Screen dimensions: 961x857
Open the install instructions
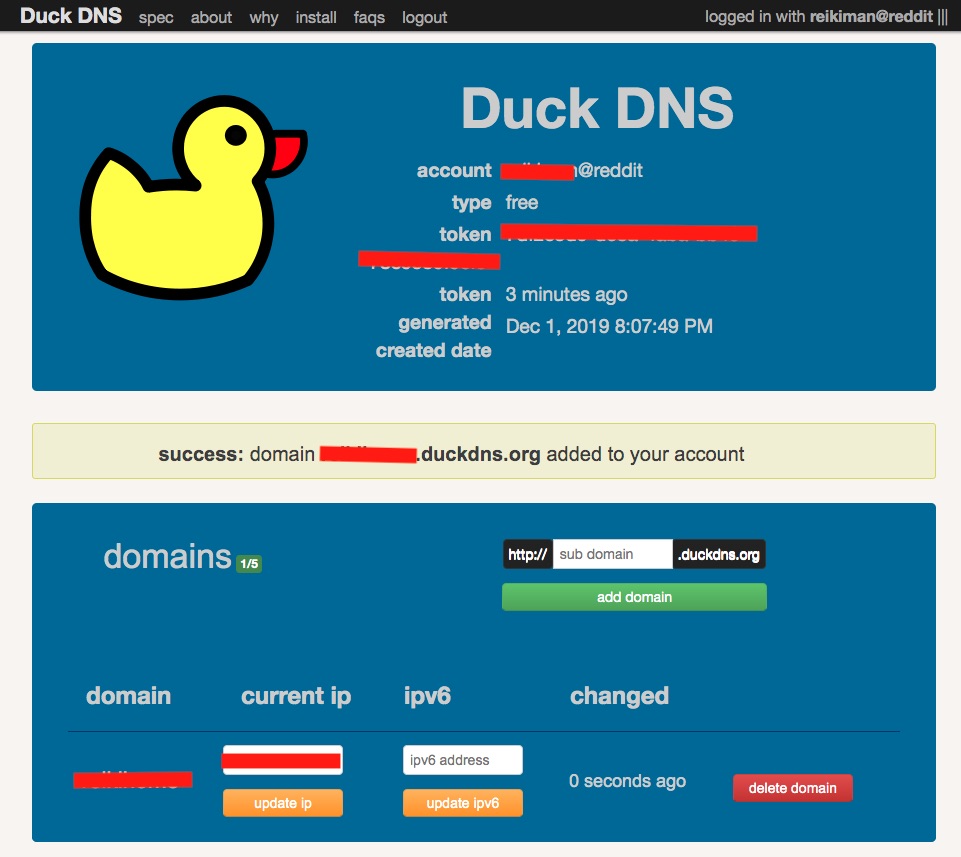[316, 18]
